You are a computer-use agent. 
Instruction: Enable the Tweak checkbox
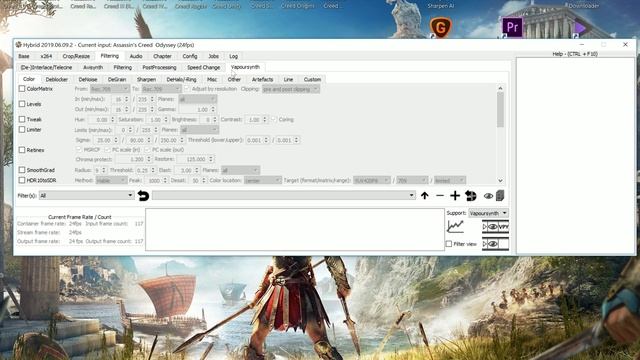coord(22,119)
